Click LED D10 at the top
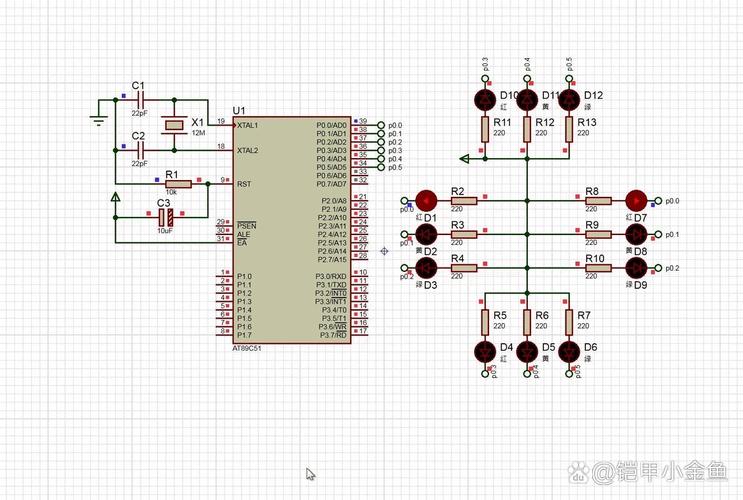The image size is (743, 500). [486, 99]
